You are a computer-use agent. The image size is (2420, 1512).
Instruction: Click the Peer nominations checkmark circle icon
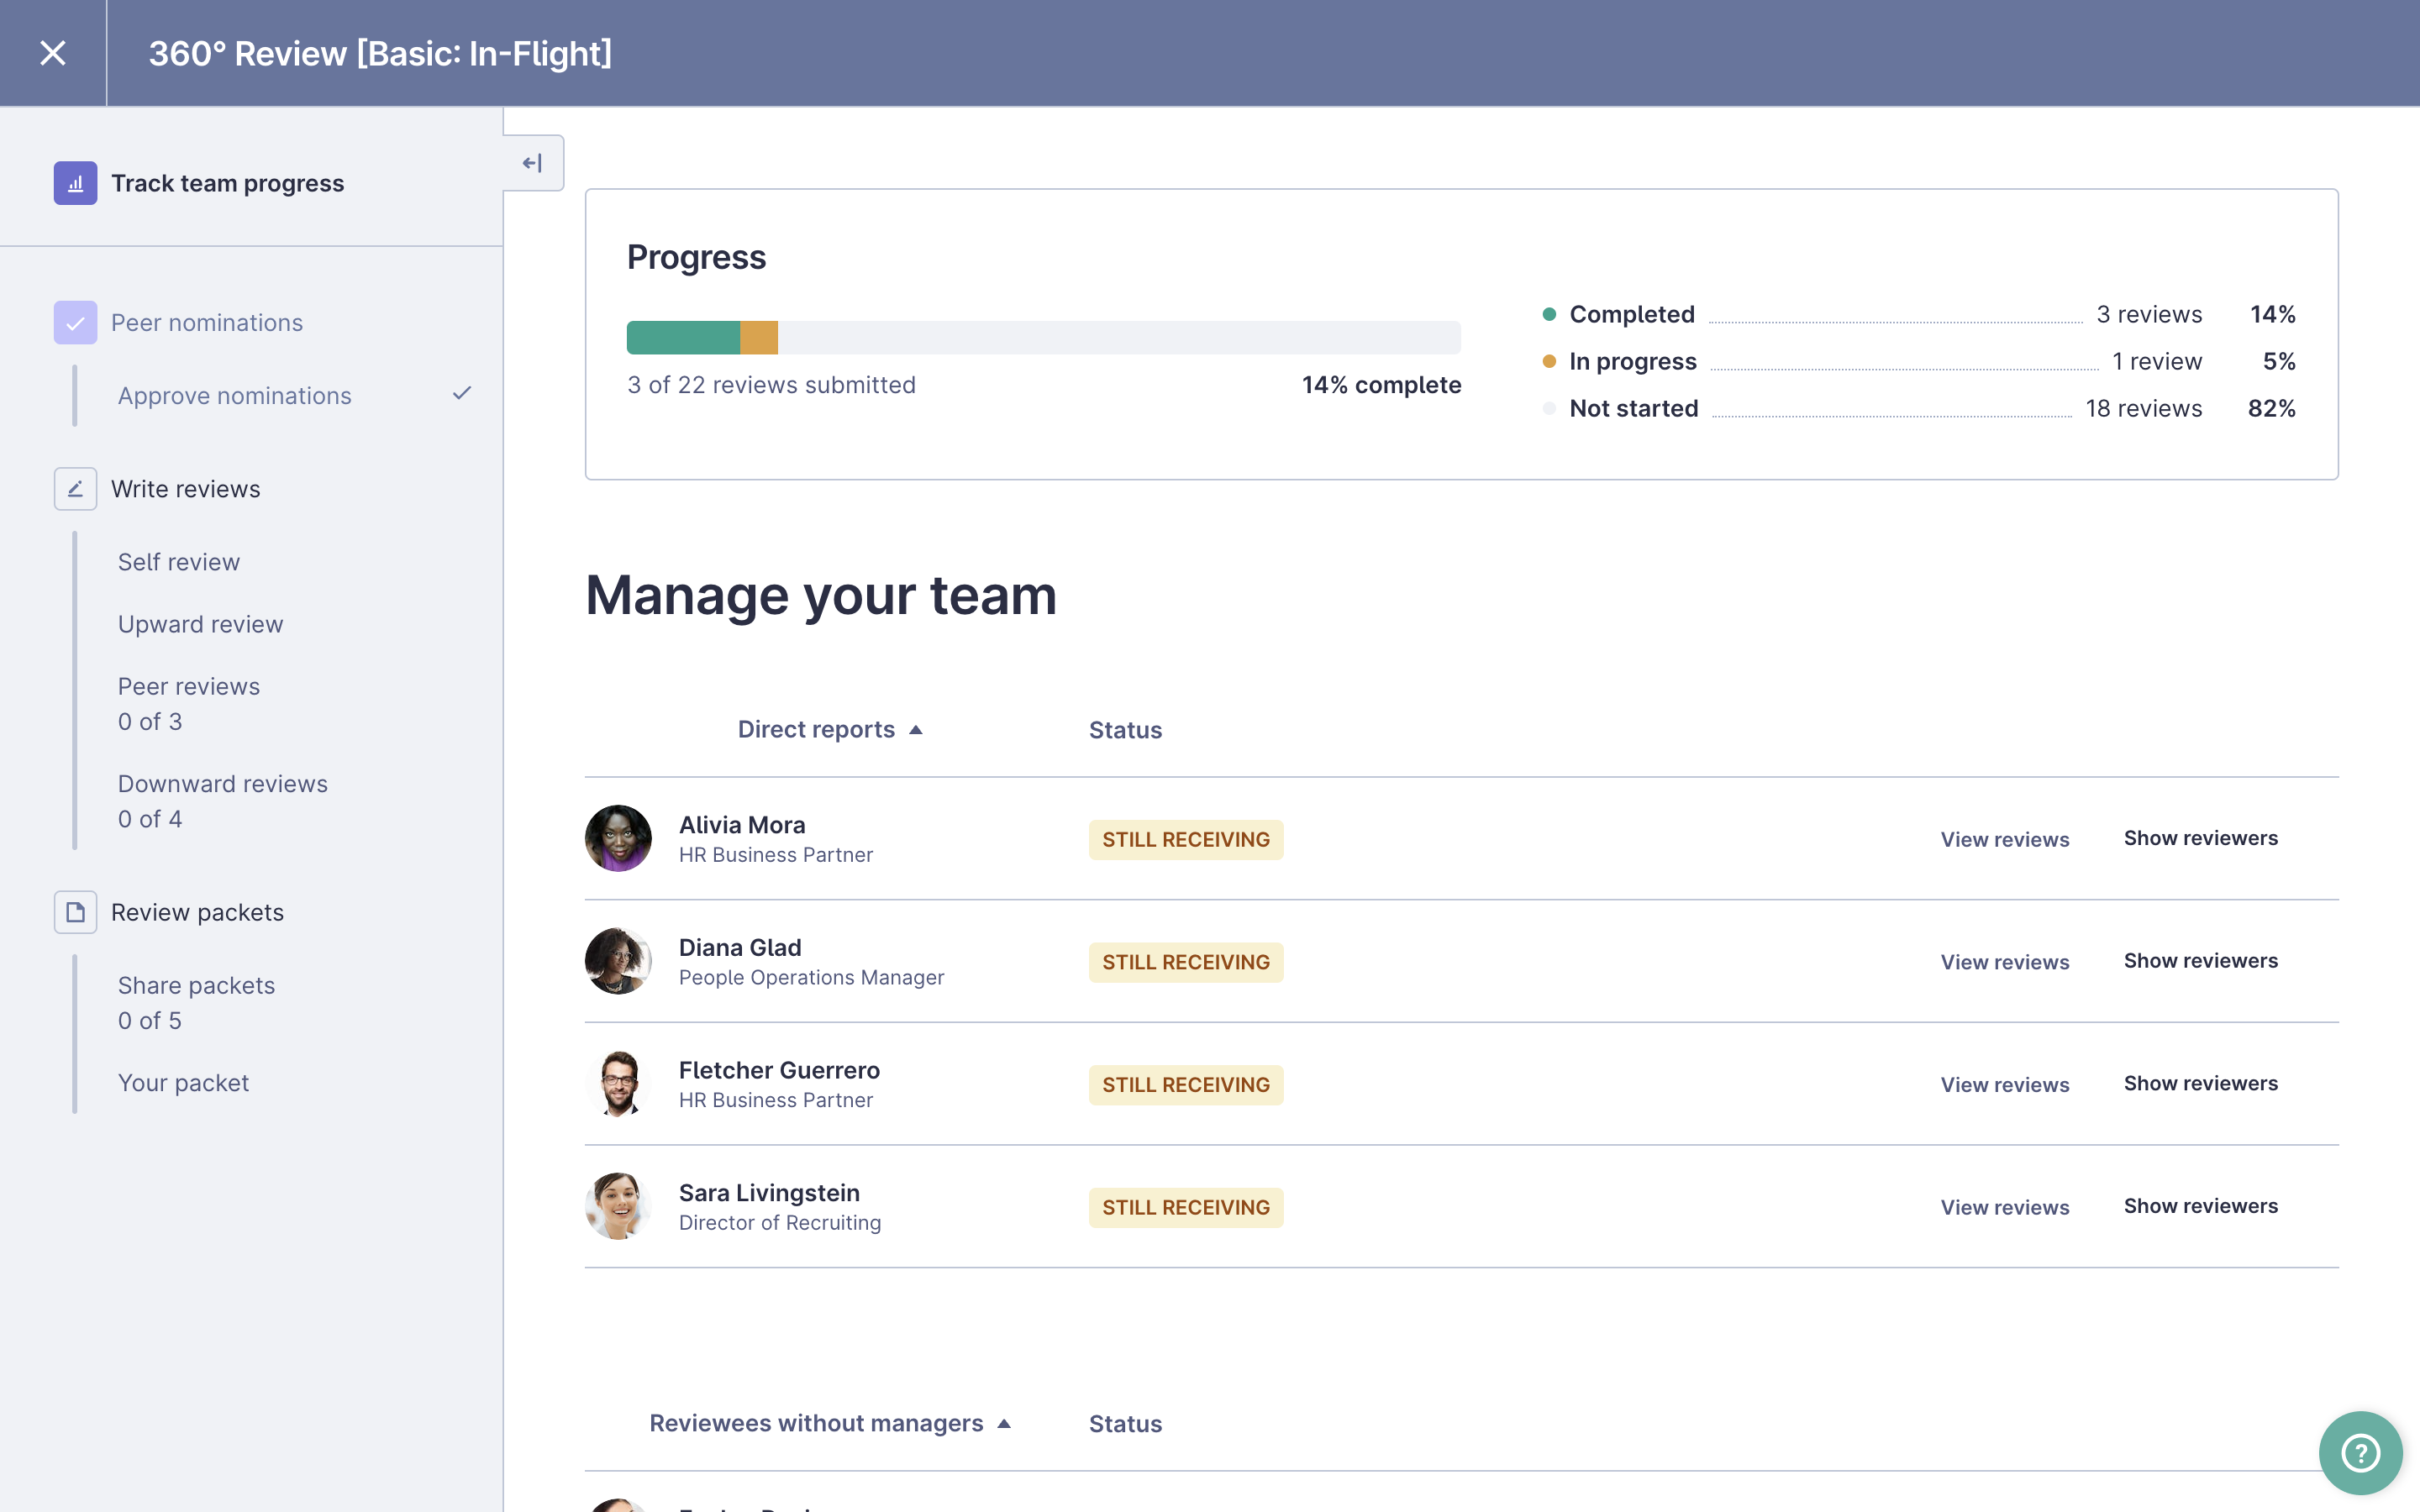click(75, 322)
